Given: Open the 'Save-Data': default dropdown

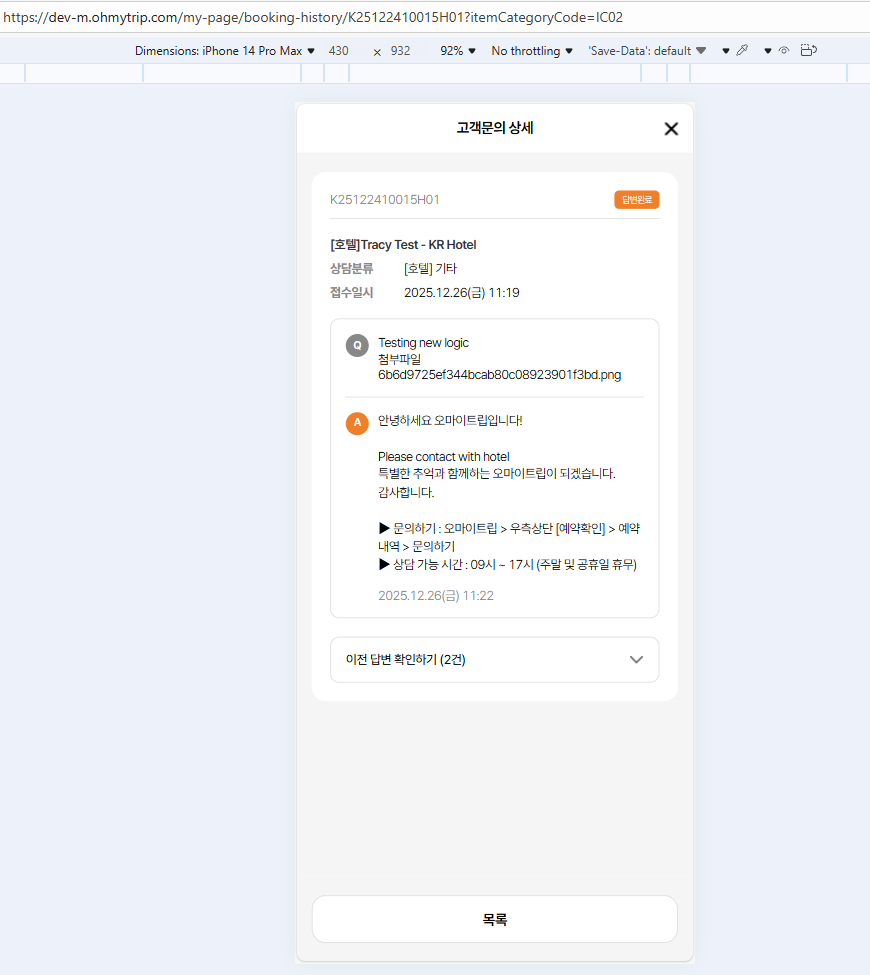Looking at the screenshot, I should point(647,51).
